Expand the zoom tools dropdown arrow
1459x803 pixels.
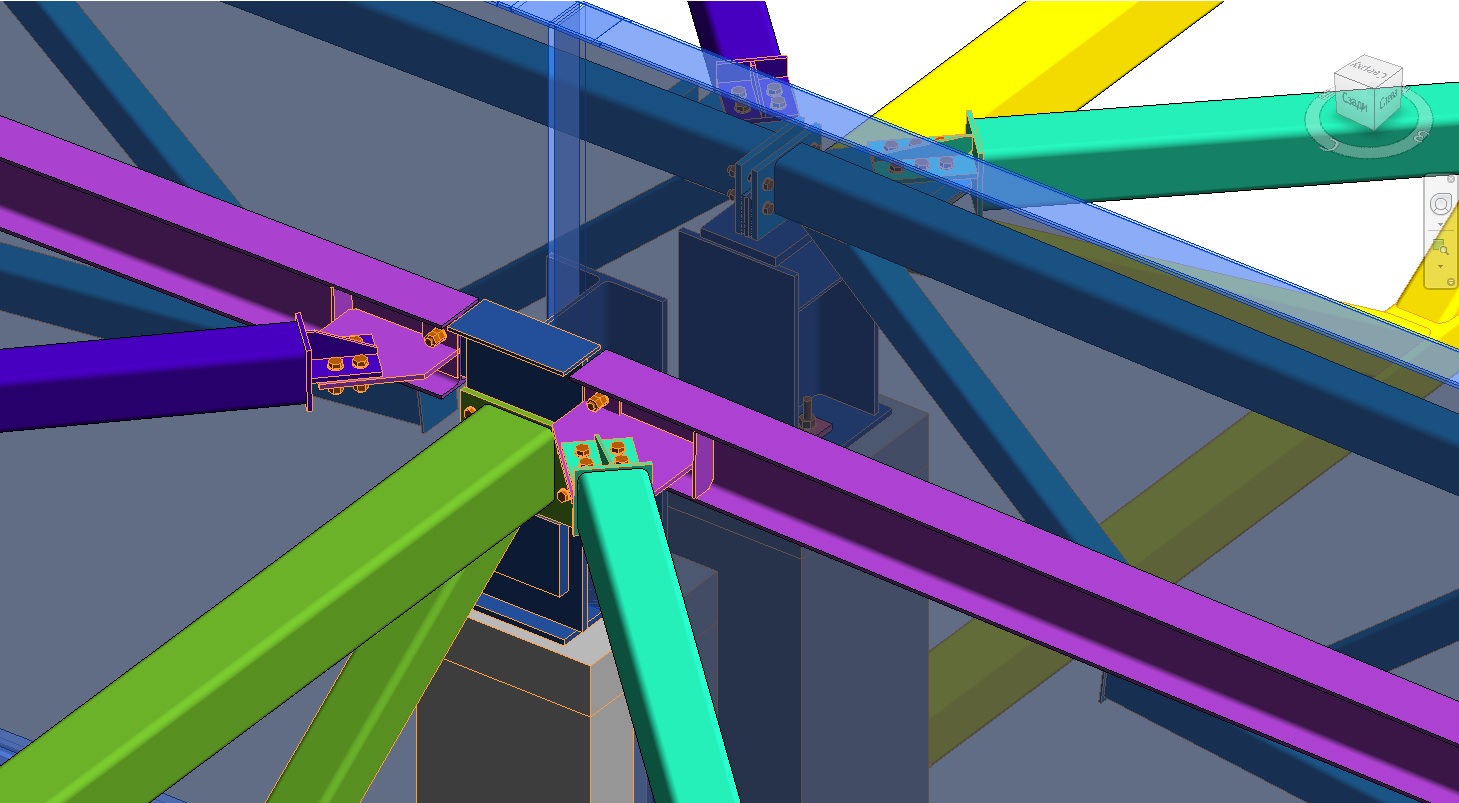[1440, 267]
